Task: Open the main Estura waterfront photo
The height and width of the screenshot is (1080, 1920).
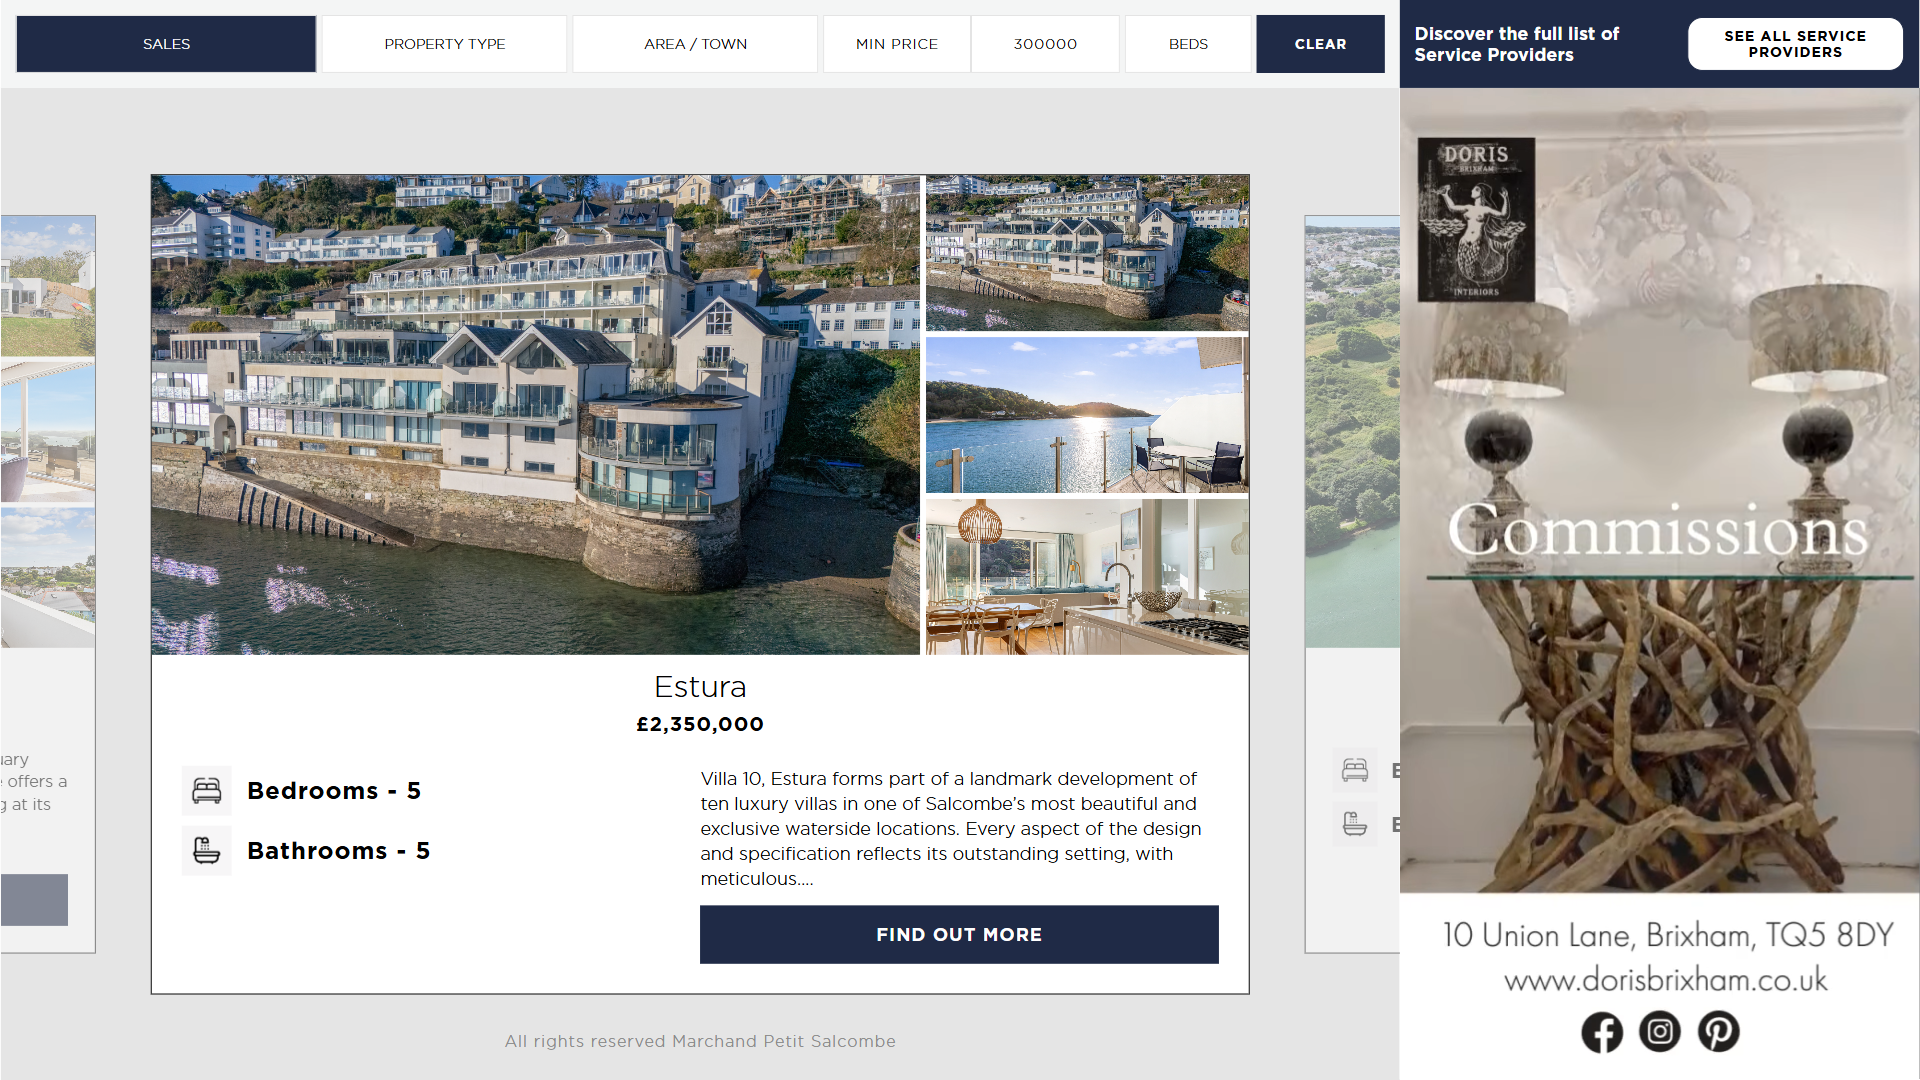Action: click(x=535, y=415)
